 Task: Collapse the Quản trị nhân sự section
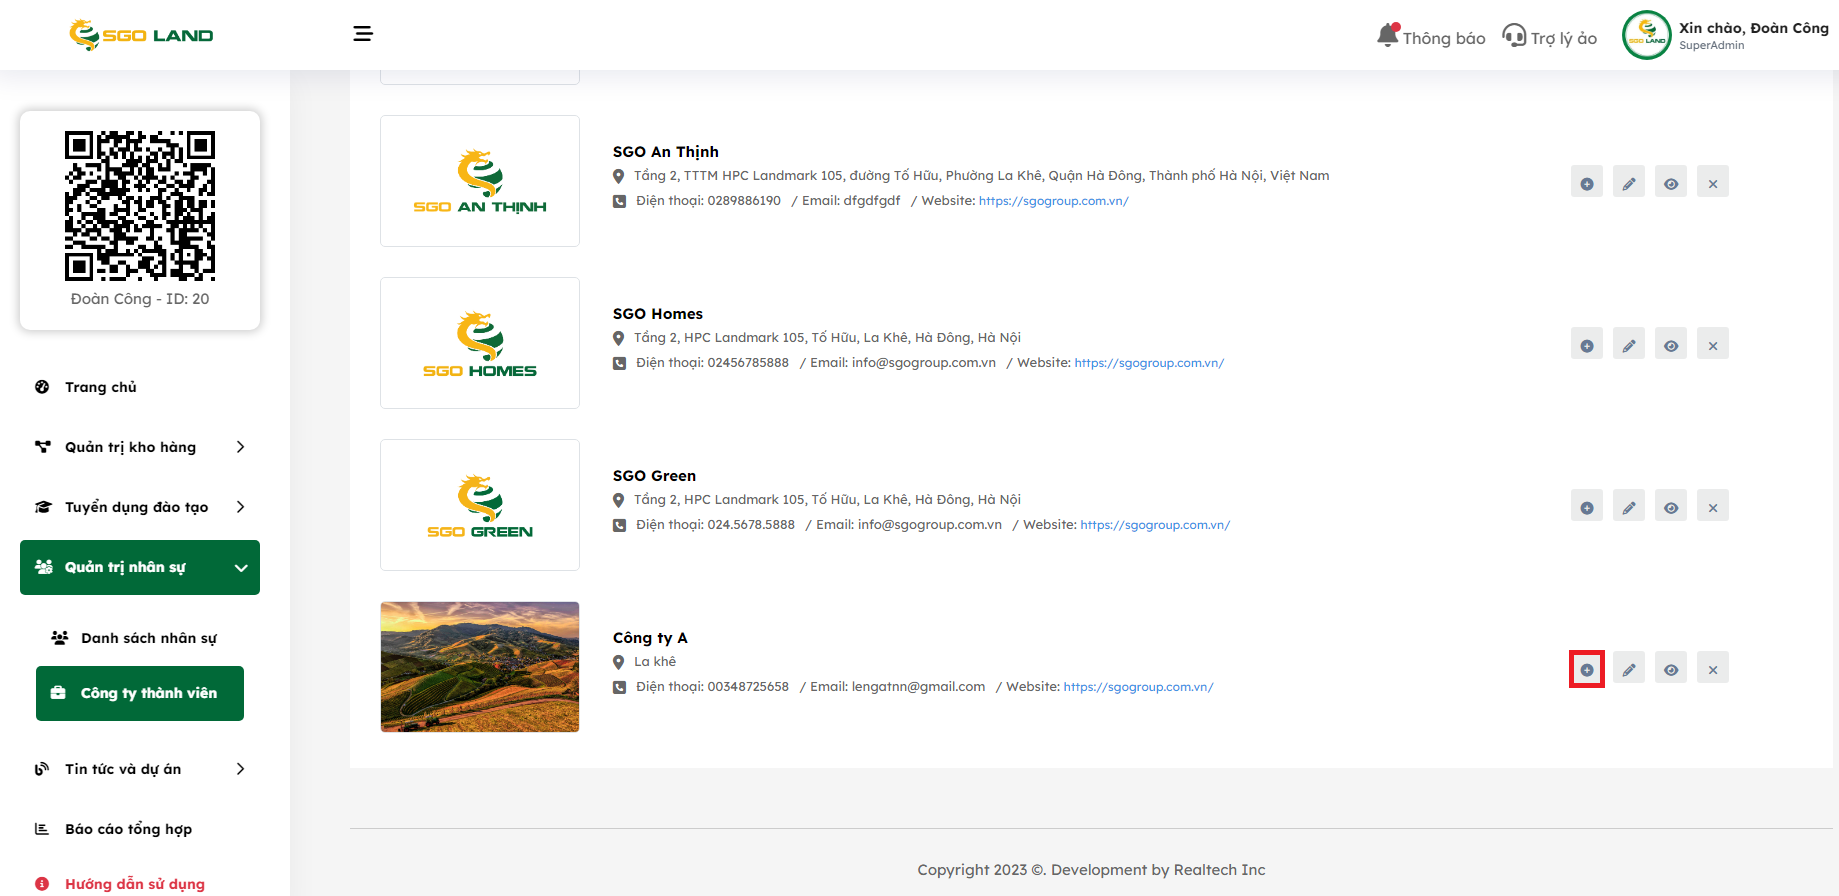point(140,567)
